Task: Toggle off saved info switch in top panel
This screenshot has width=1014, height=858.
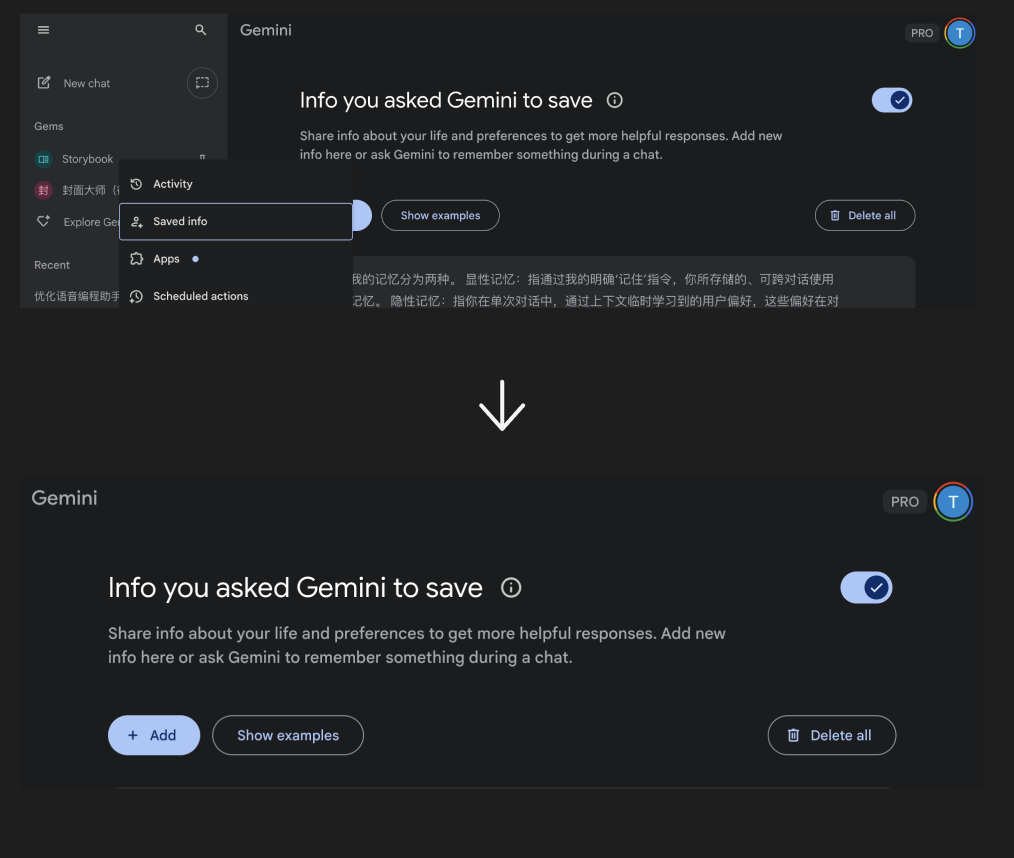Action: (892, 100)
